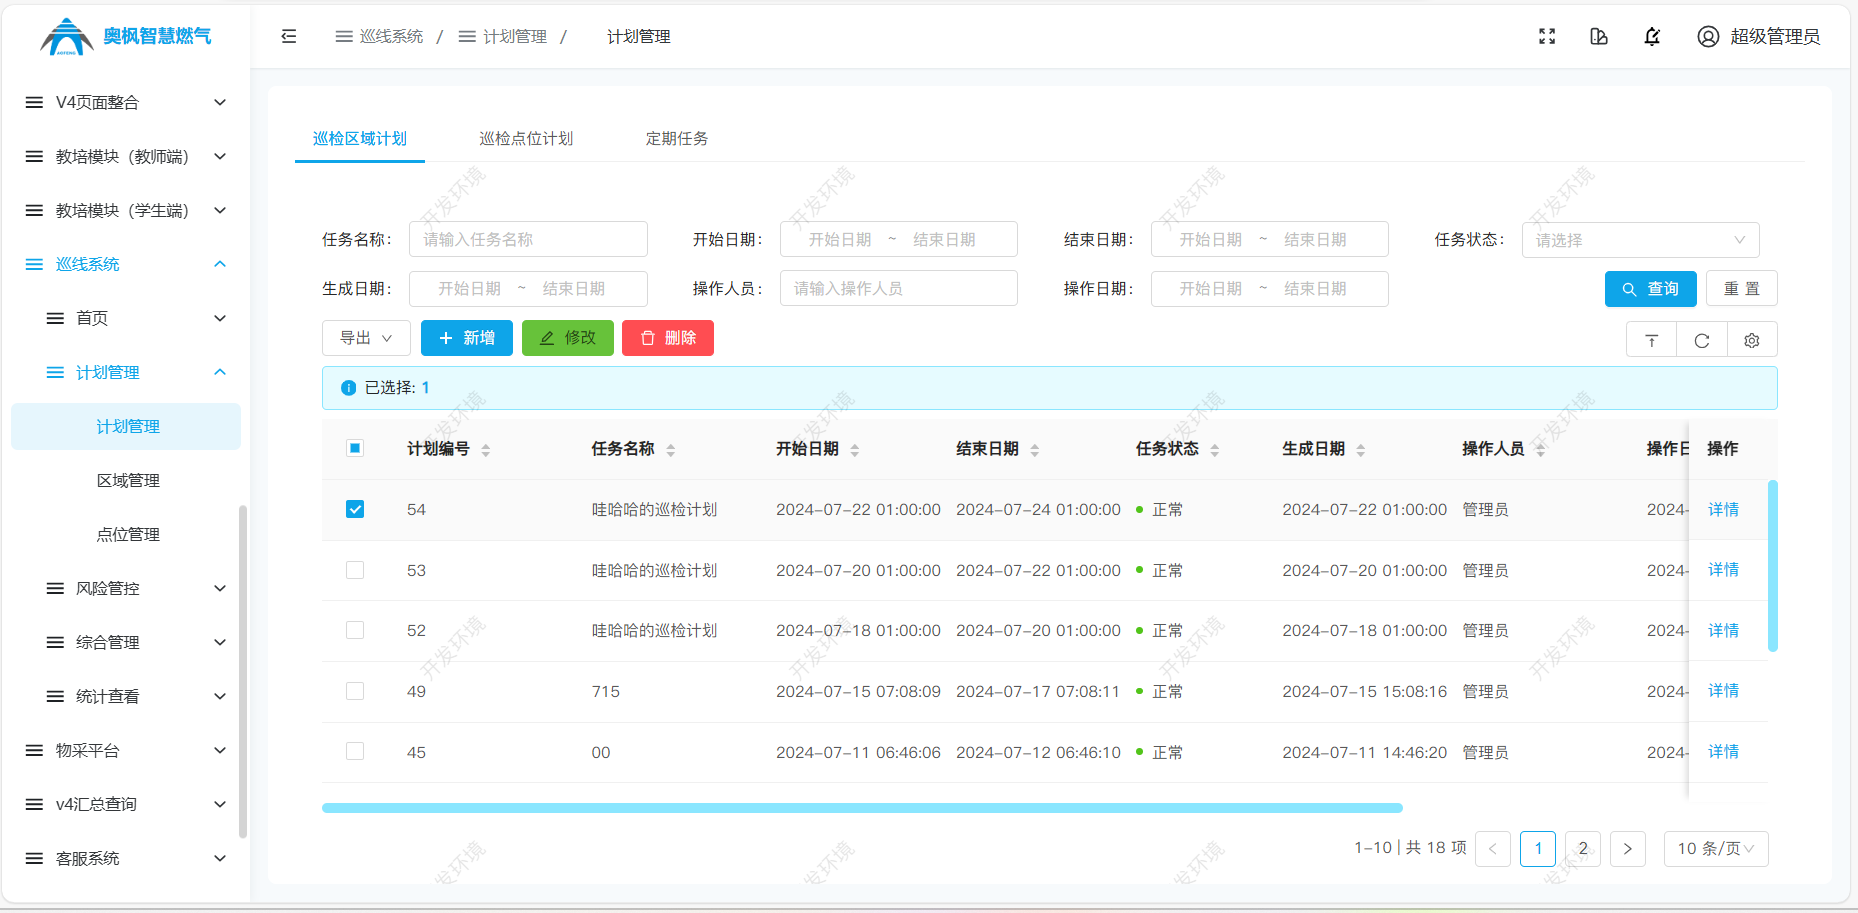Open table column settings gear icon
The image size is (1858, 913).
pos(1752,340)
